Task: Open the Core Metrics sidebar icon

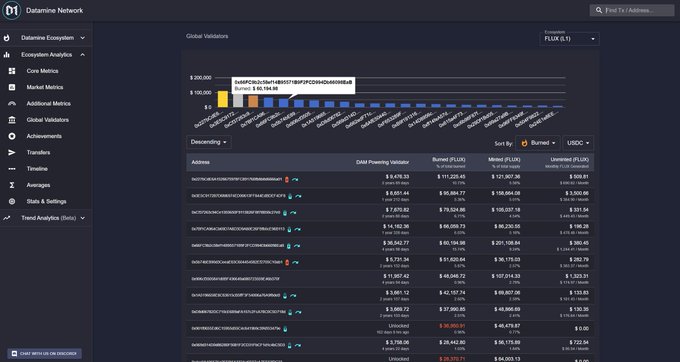Action: (12, 71)
